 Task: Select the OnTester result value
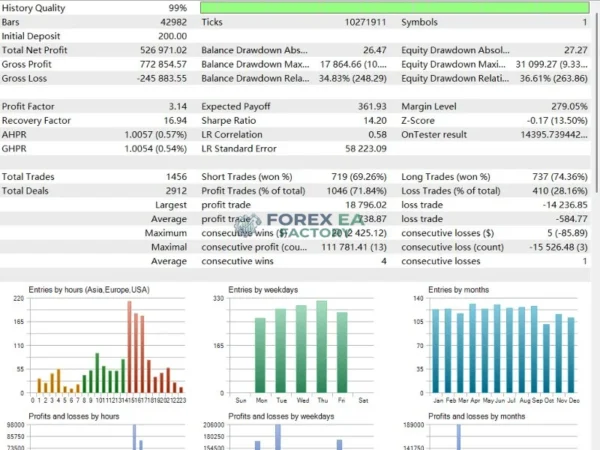tap(554, 135)
